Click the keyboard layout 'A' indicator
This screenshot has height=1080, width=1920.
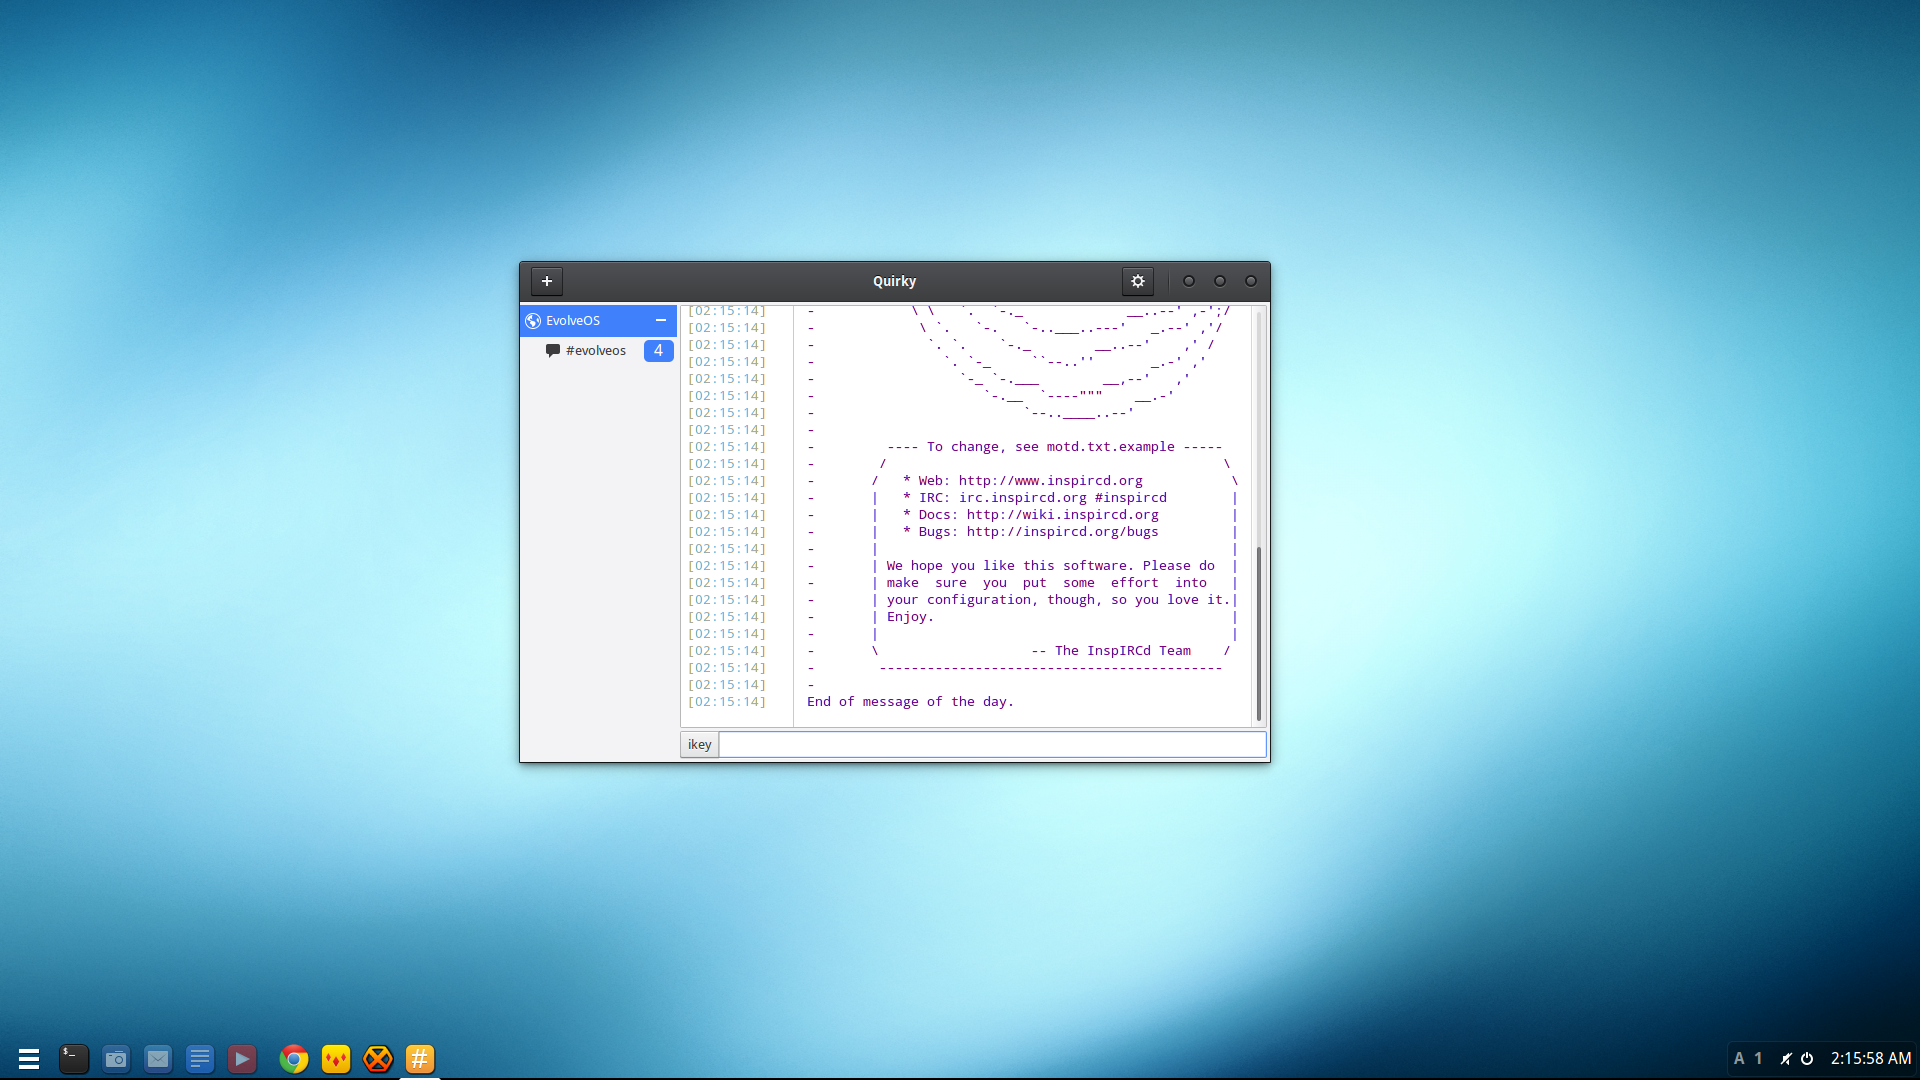pyautogui.click(x=1739, y=1058)
